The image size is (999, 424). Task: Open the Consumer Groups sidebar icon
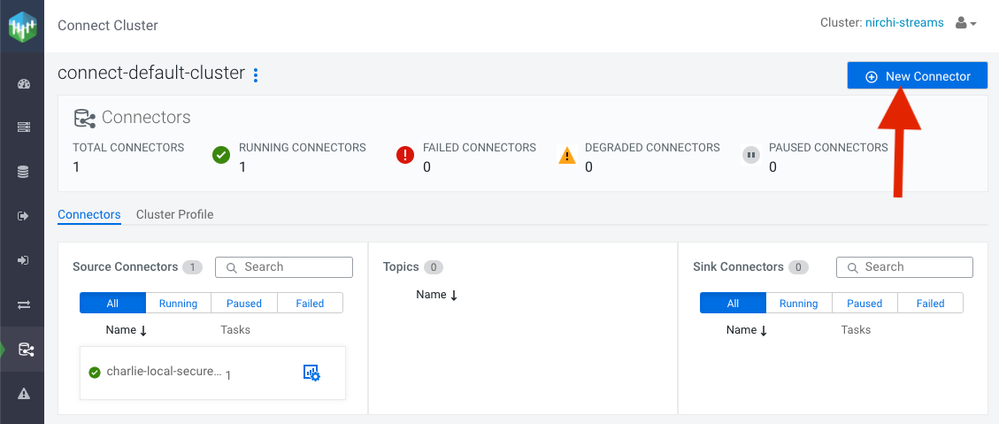coord(24,260)
